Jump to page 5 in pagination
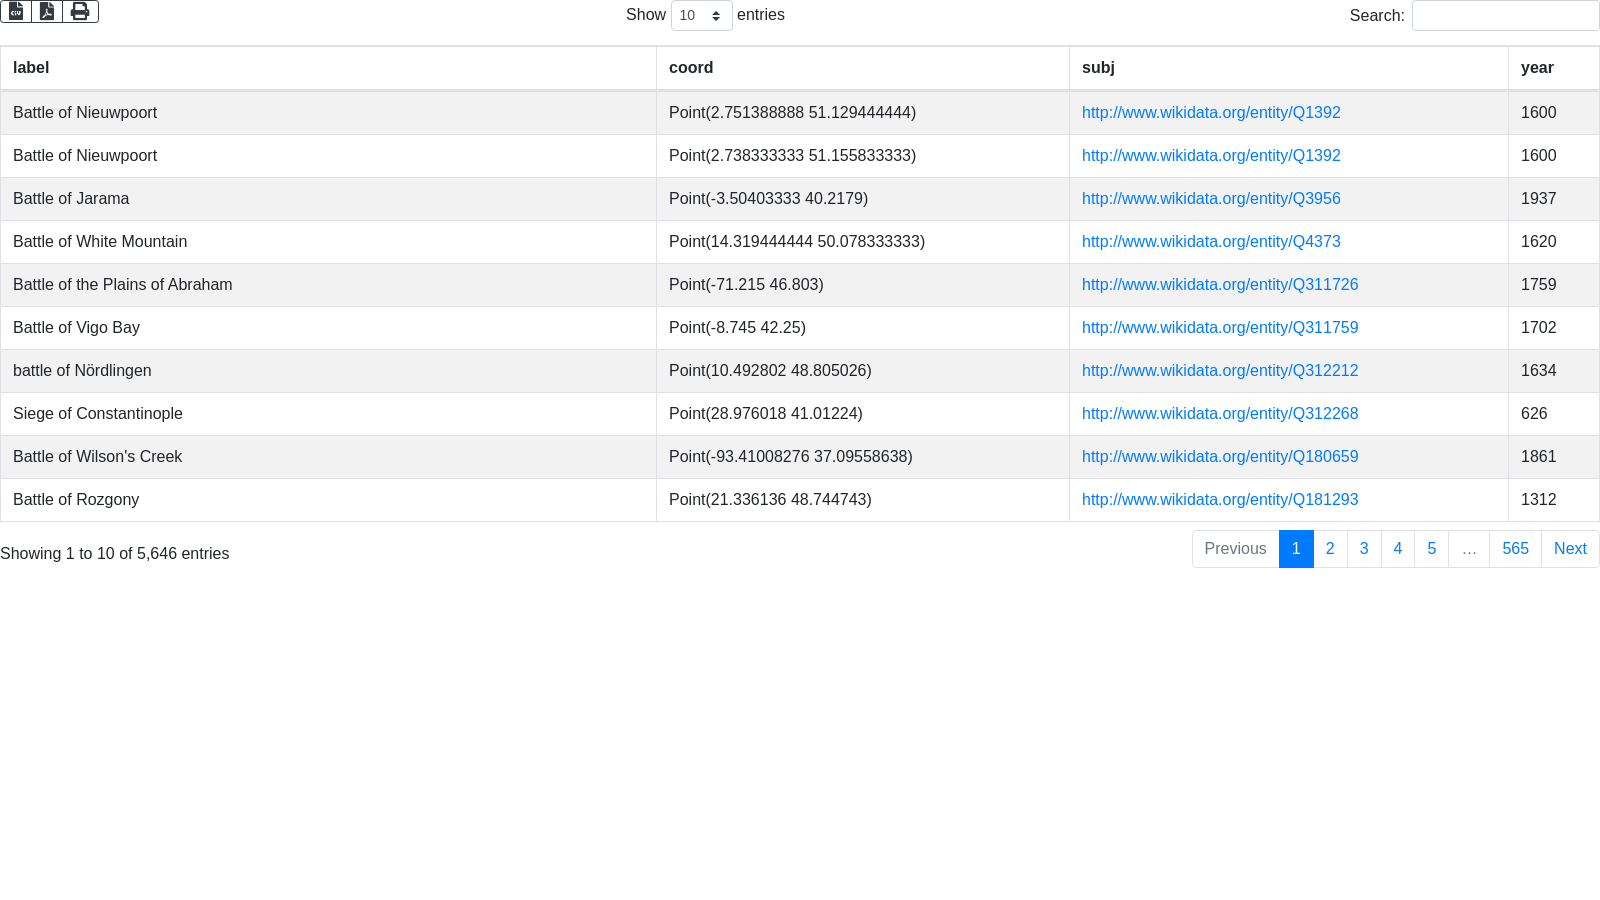This screenshot has height=900, width=1600. coord(1432,549)
